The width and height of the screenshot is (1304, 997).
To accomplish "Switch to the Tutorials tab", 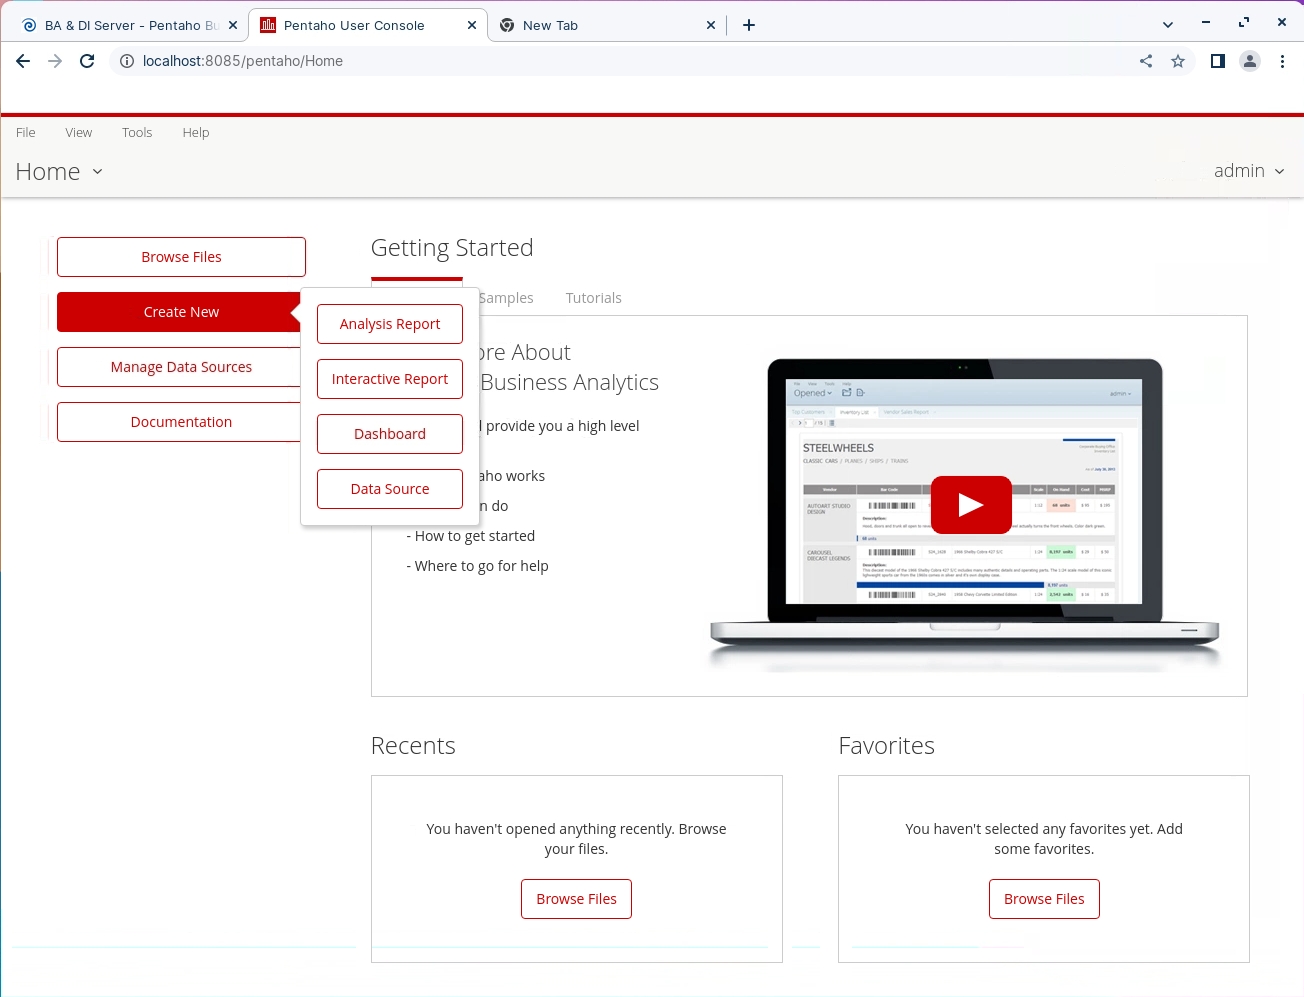I will pyautogui.click(x=593, y=298).
